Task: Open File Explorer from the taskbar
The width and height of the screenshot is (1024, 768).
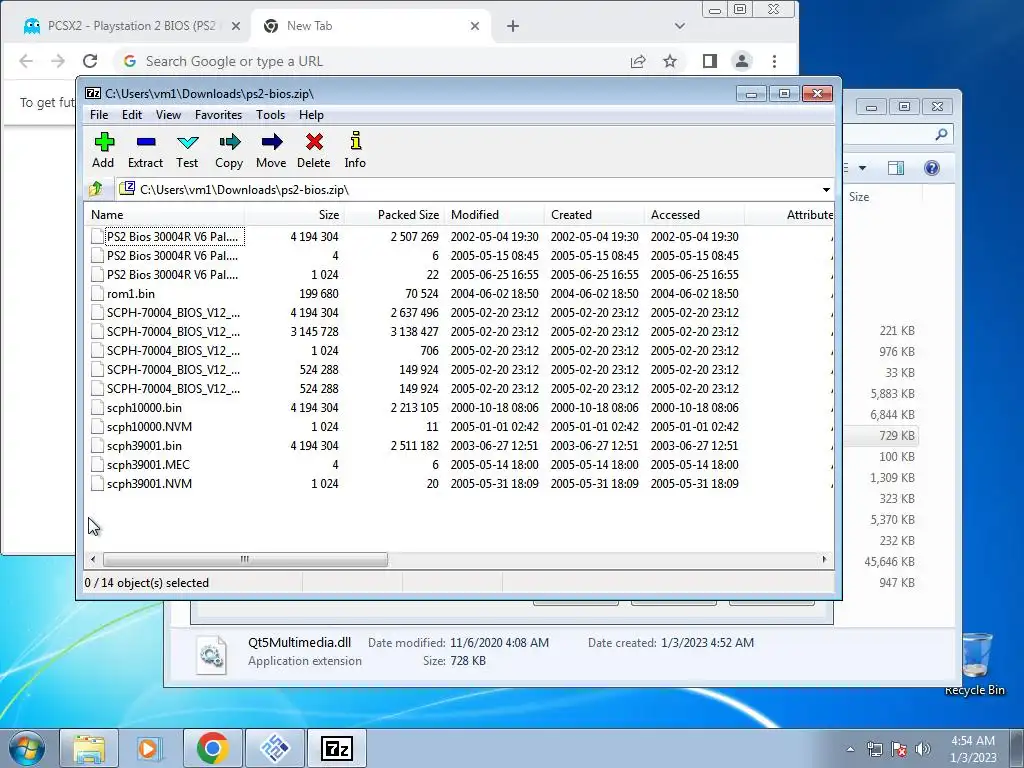Action: pos(89,748)
